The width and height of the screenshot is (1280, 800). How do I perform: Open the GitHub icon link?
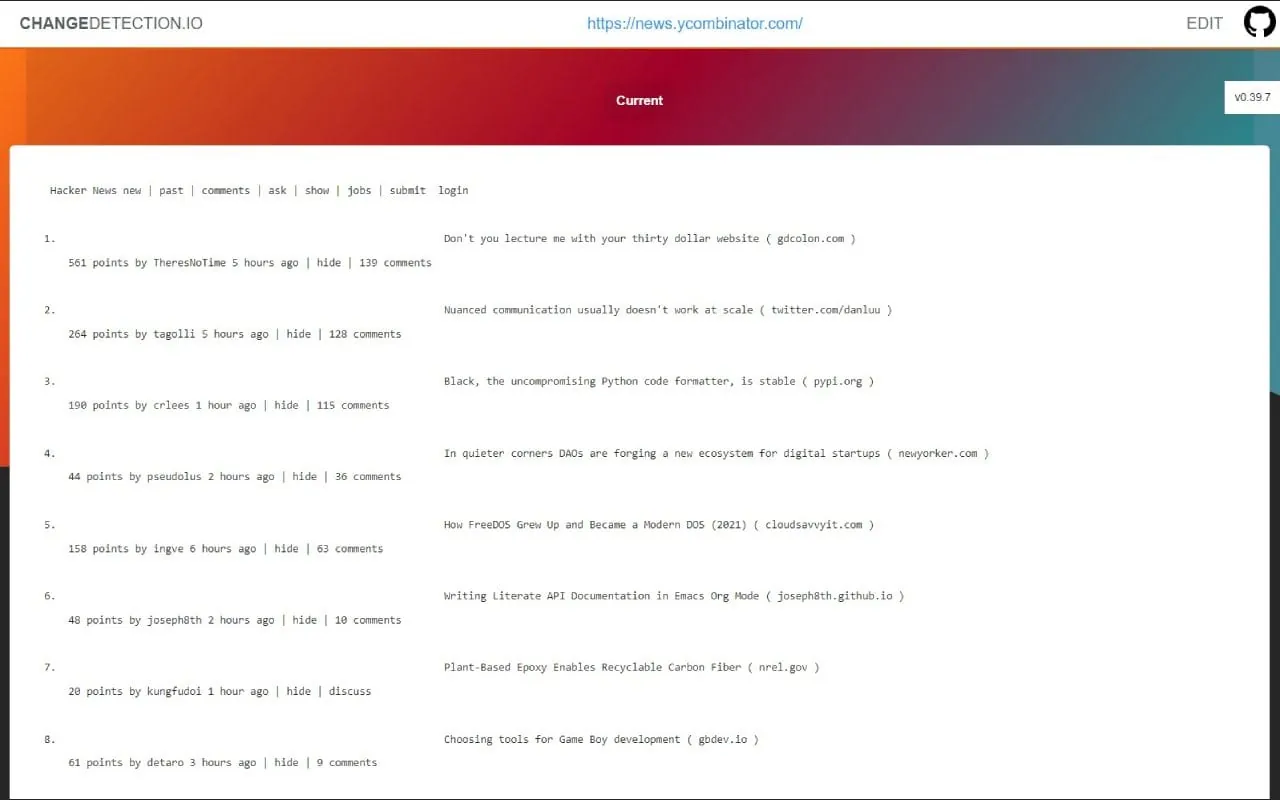click(x=1259, y=22)
